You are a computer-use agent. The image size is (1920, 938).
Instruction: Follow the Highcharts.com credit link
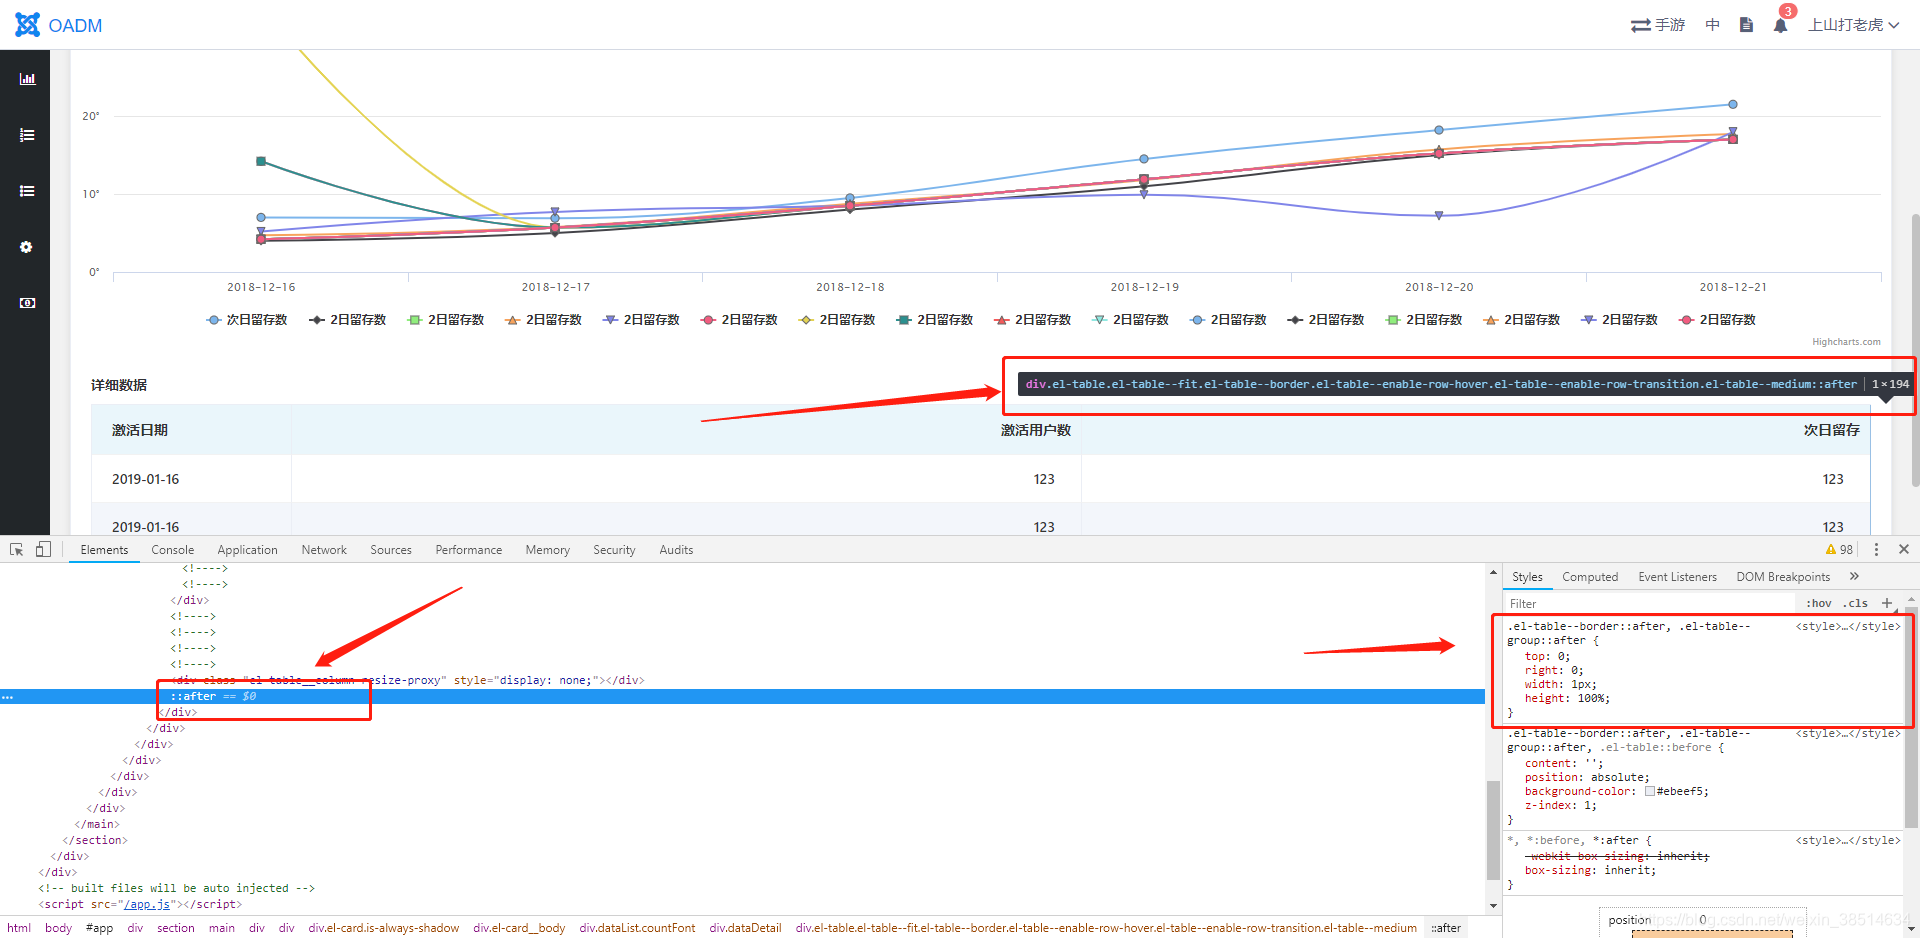coord(1846,342)
